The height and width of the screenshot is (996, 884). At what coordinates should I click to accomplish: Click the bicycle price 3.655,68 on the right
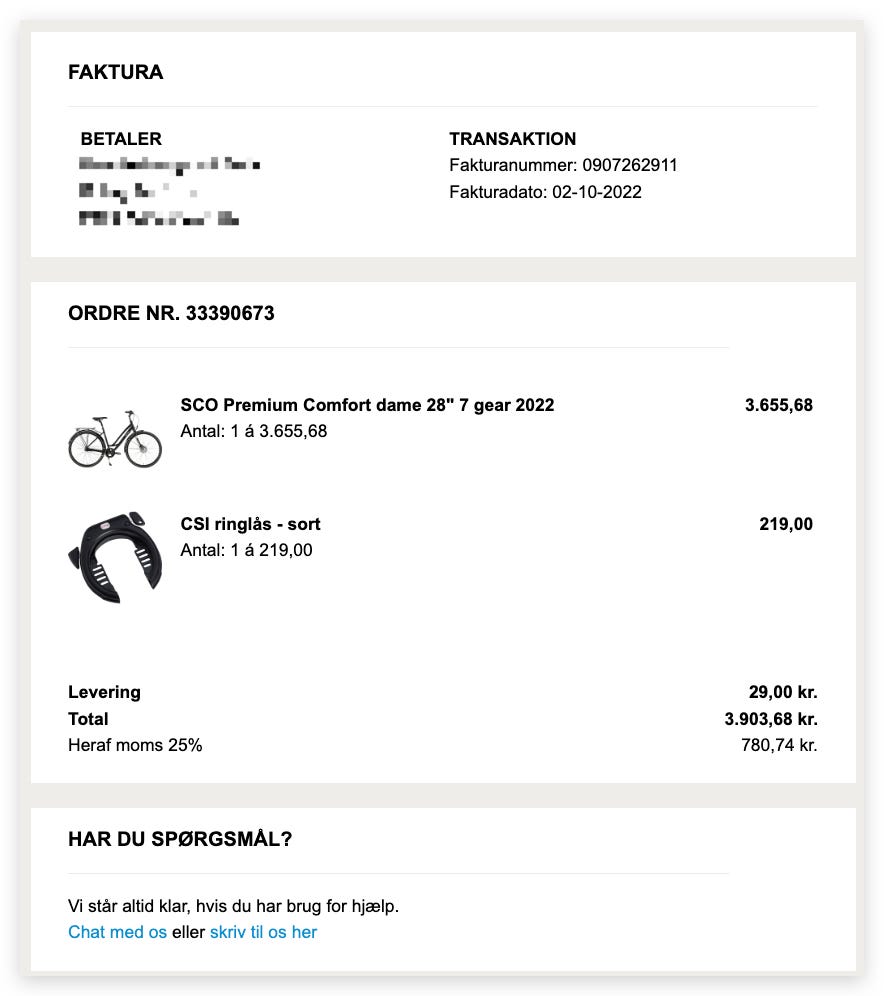(778, 405)
